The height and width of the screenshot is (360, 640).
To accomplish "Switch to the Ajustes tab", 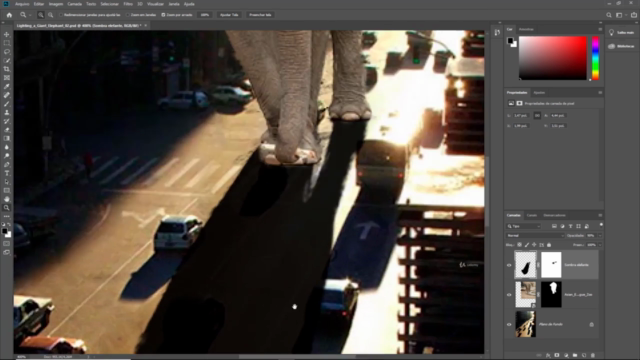I will coord(539,93).
